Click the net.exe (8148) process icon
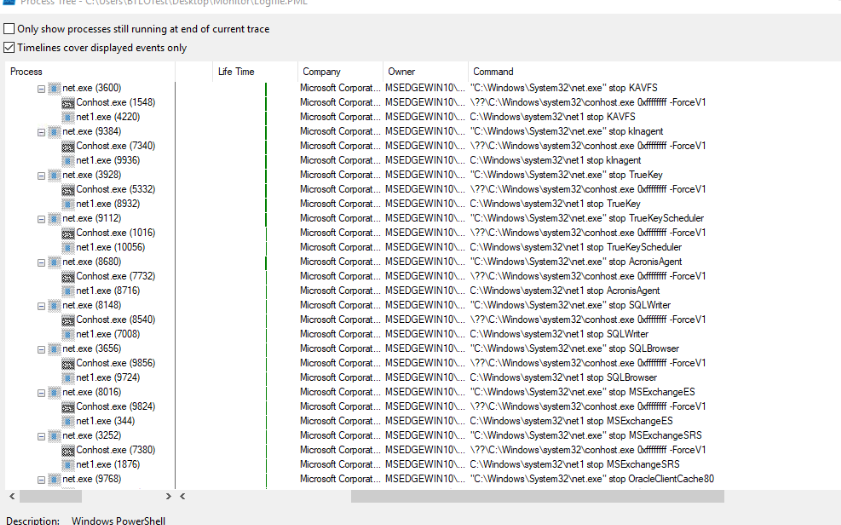The width and height of the screenshot is (841, 525). click(54, 305)
